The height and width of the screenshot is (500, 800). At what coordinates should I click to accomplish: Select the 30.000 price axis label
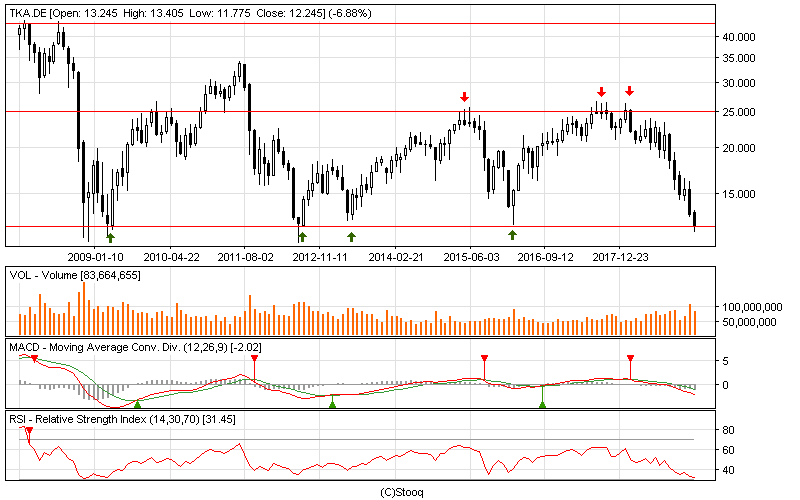[x=738, y=83]
